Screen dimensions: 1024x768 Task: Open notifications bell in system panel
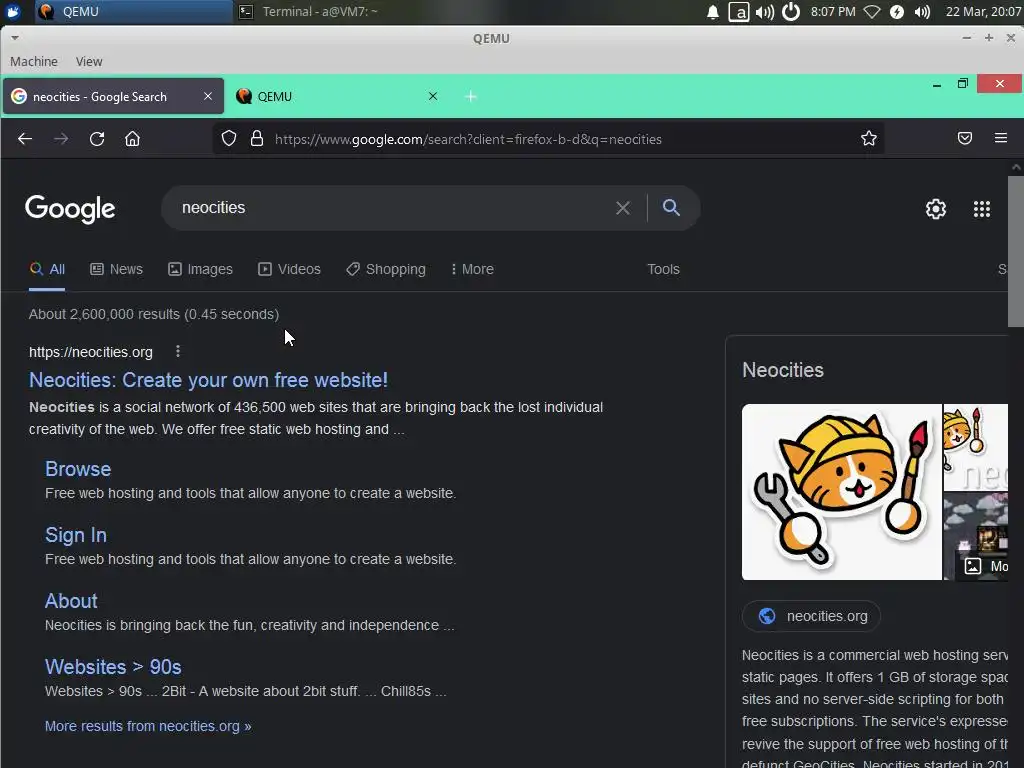(713, 12)
